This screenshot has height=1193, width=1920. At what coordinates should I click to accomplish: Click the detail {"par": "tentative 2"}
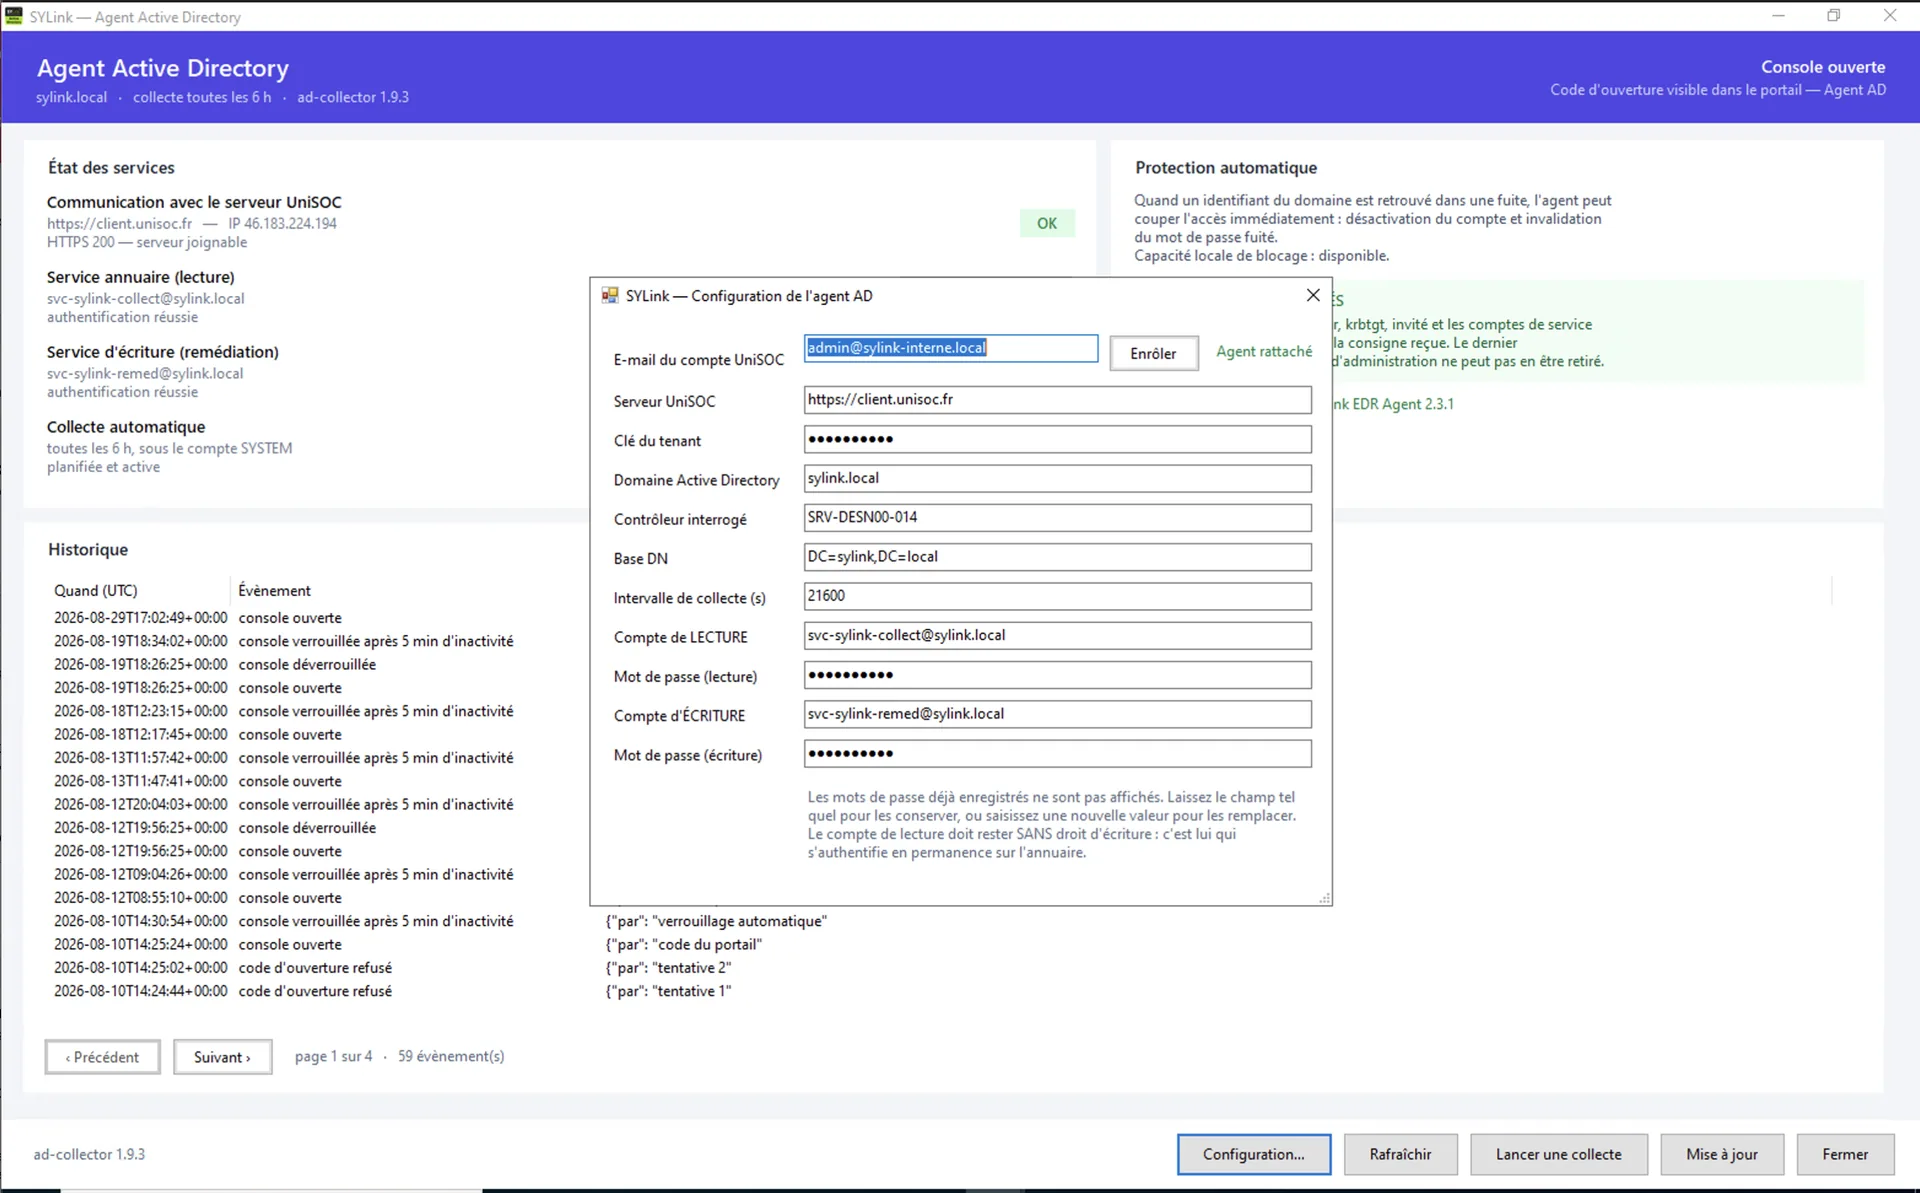(668, 968)
